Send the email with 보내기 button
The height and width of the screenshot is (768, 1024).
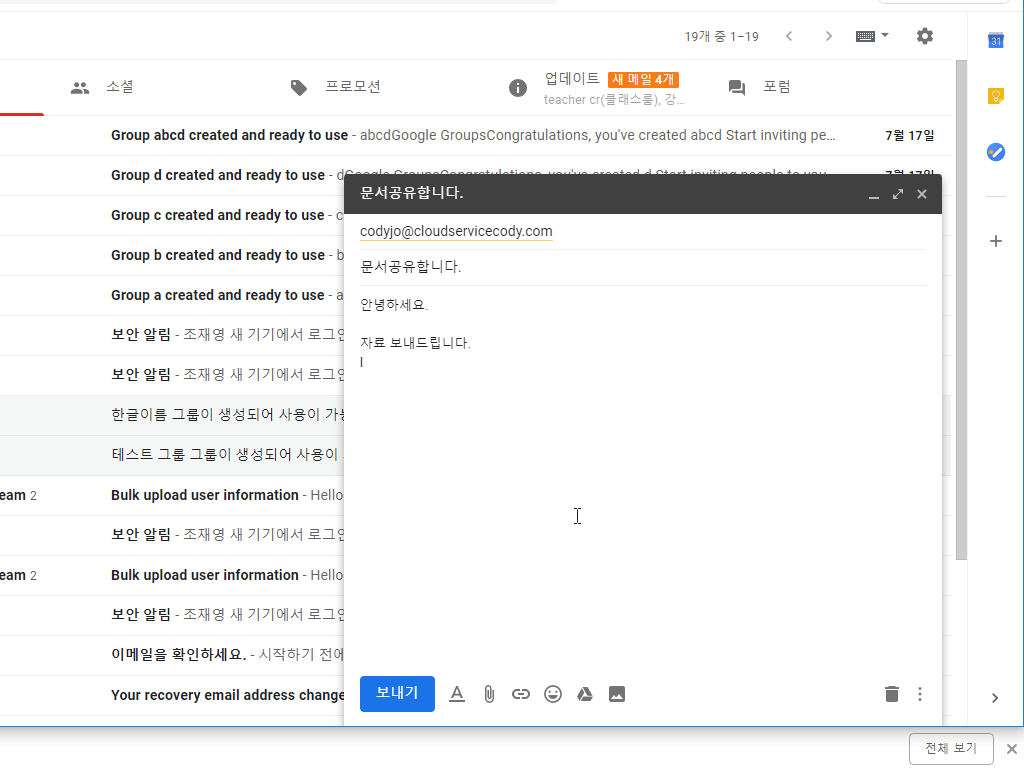click(397, 694)
